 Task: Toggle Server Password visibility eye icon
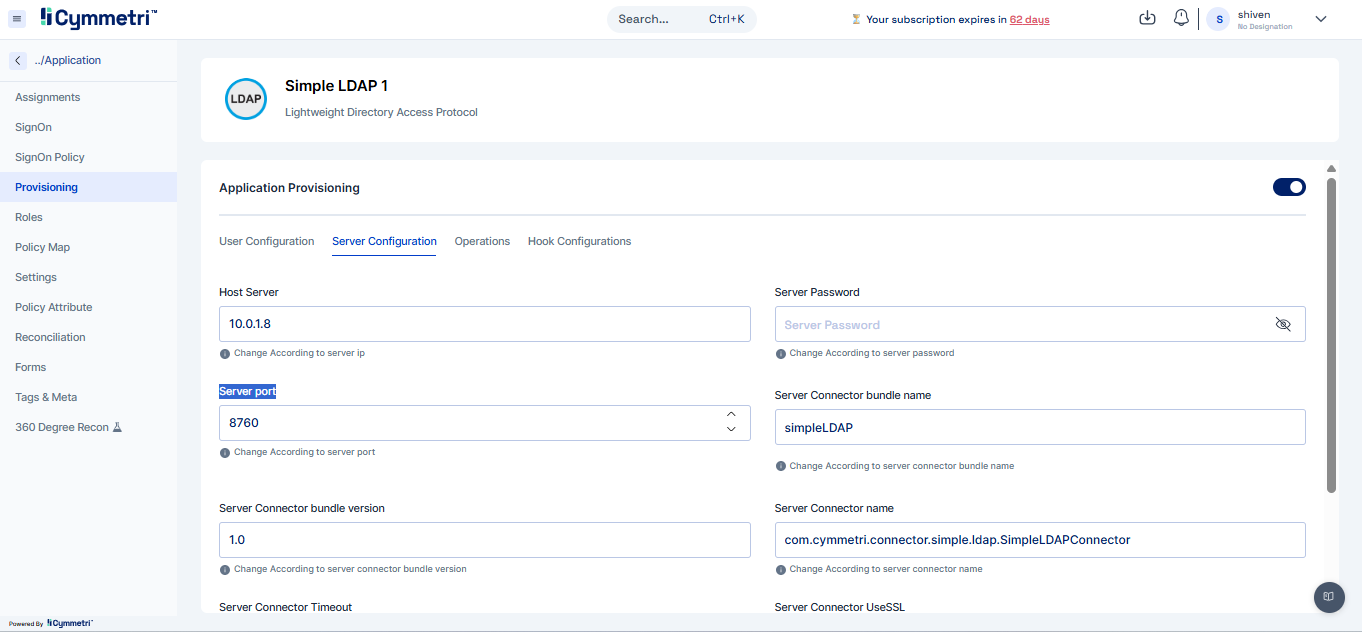coord(1283,324)
